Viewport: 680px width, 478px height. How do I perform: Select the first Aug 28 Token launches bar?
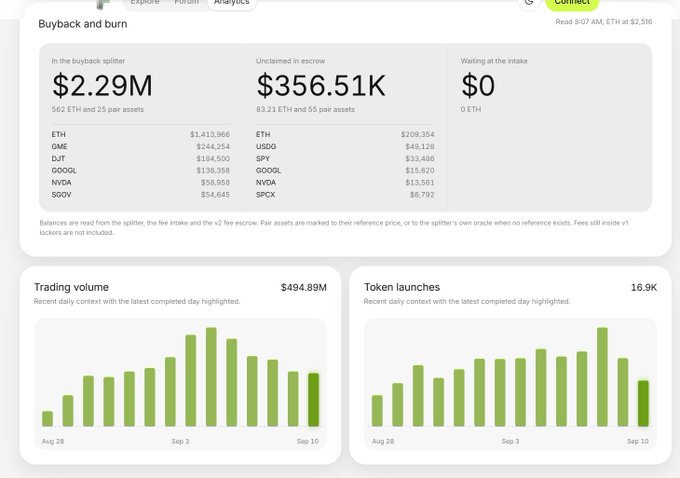(x=377, y=411)
